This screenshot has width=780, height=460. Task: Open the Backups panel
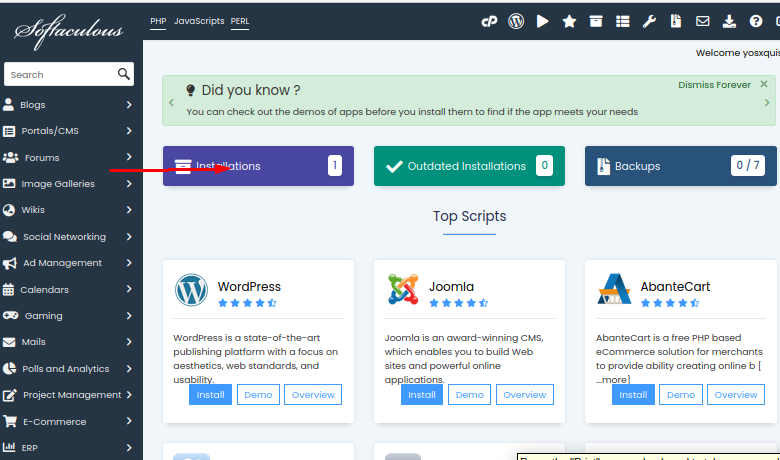tap(681, 166)
